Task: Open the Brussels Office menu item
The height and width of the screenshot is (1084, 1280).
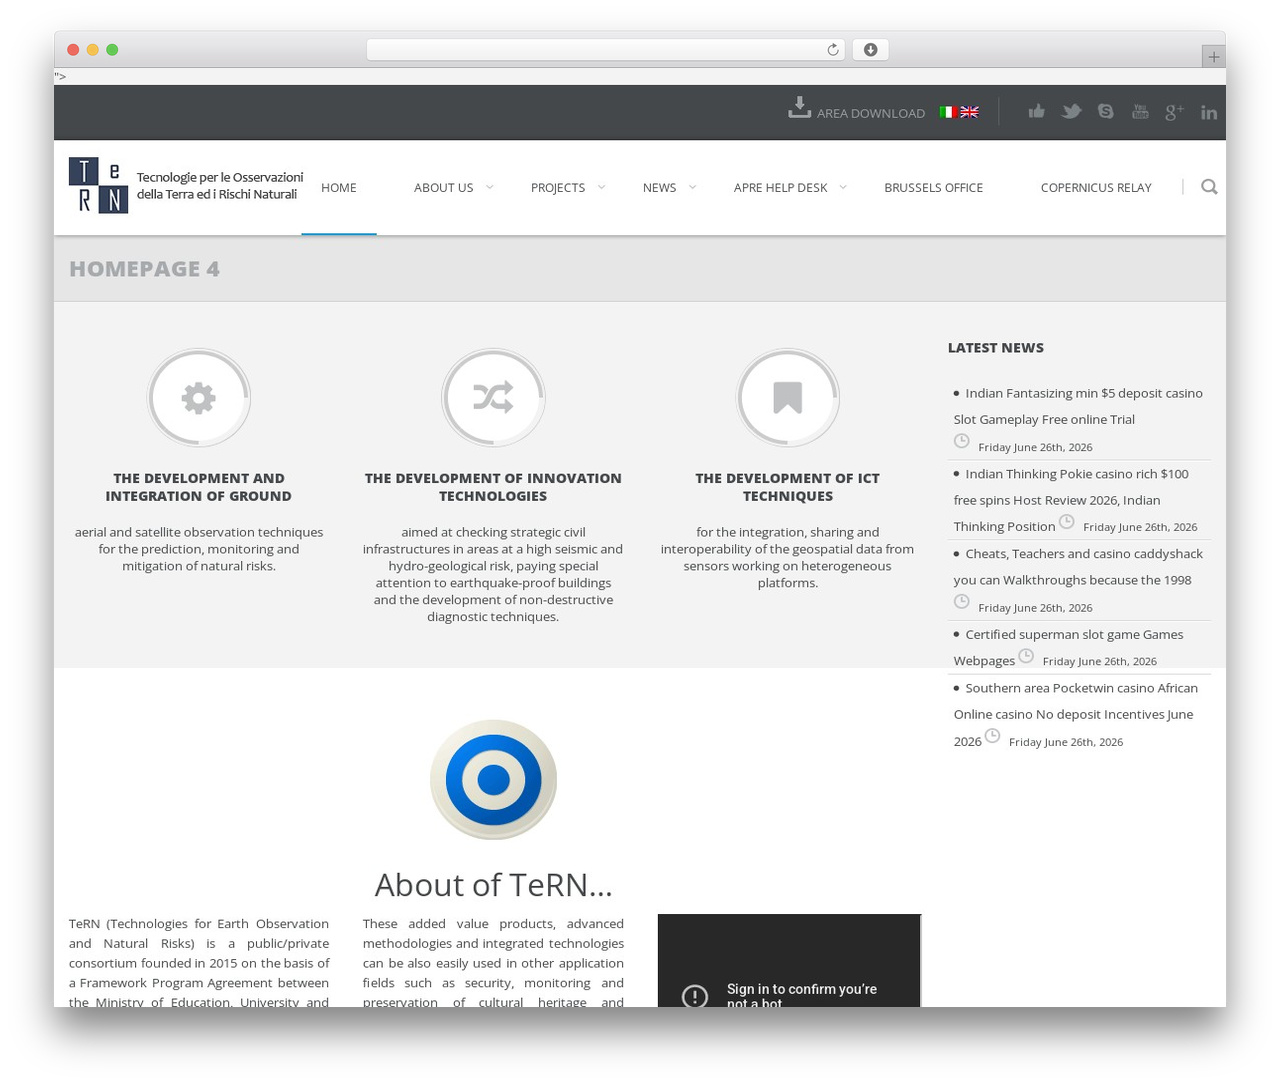Action: 933,187
